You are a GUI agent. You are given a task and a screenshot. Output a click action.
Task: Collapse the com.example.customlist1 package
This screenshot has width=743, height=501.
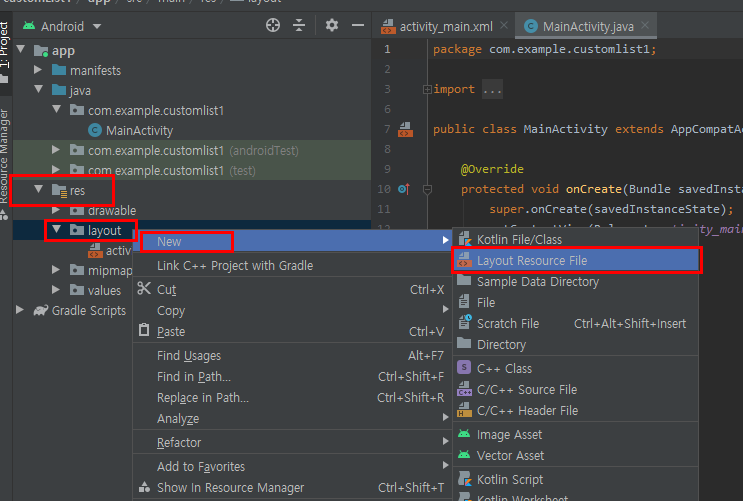pos(57,109)
